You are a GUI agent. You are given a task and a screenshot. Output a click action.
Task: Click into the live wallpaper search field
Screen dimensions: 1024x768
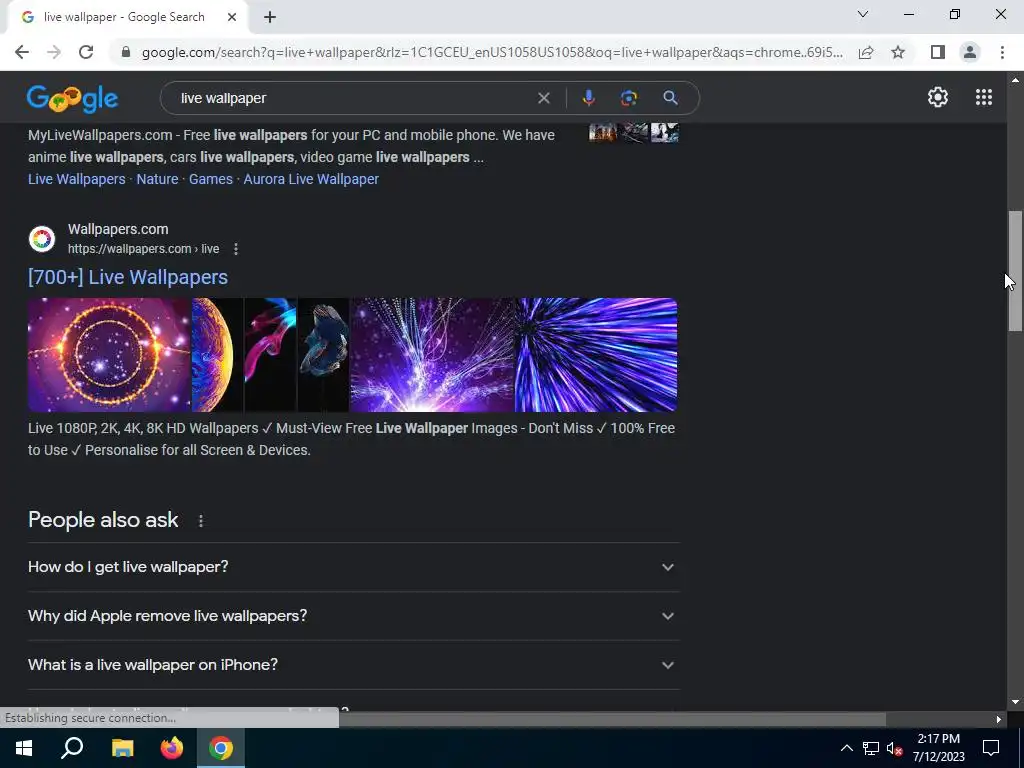point(353,98)
